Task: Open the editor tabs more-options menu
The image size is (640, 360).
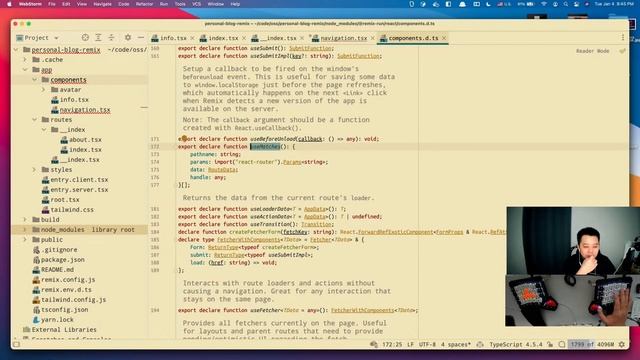Action: (x=623, y=38)
